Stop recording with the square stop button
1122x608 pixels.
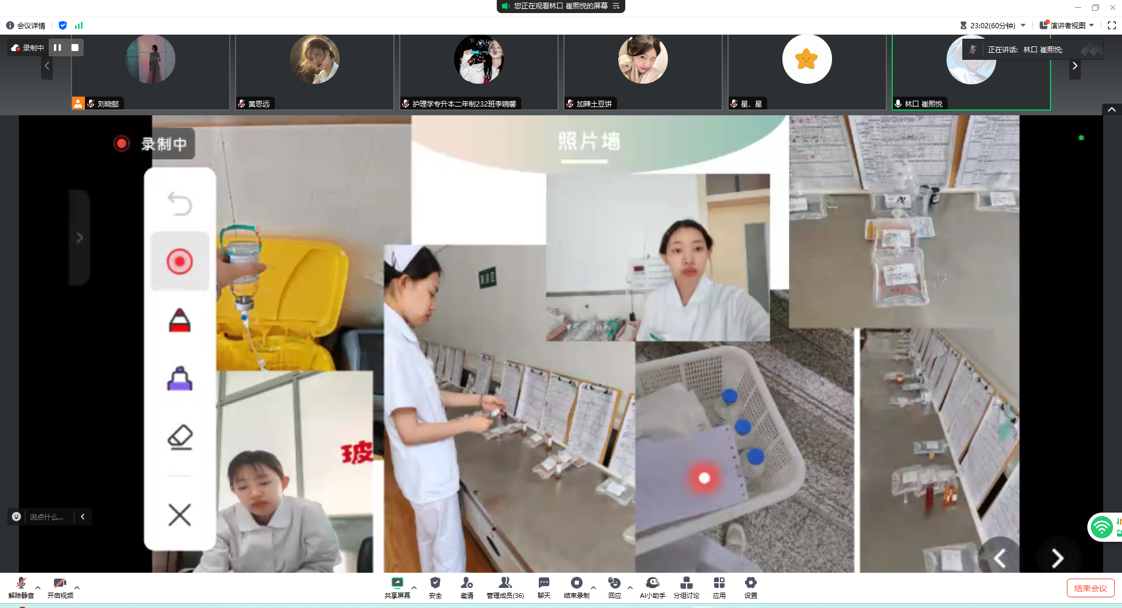(x=75, y=47)
